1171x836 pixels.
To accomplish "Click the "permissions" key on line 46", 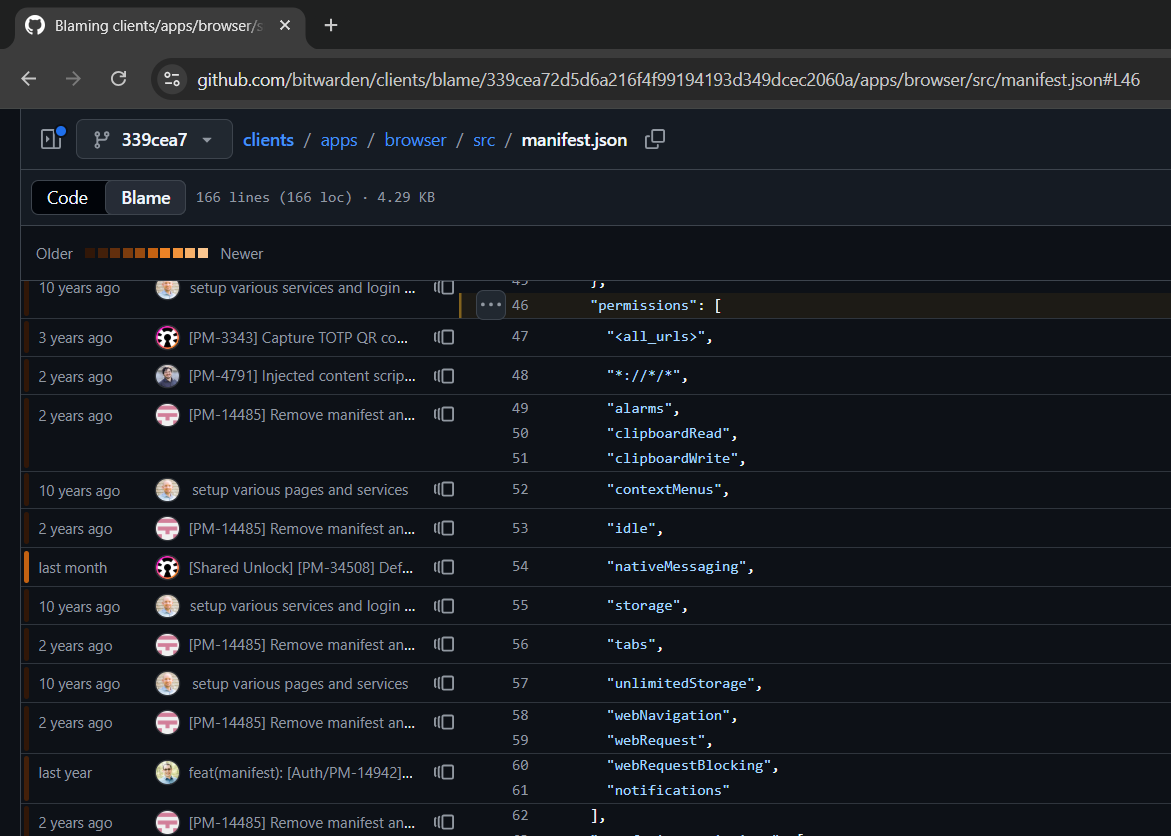I will tap(644, 305).
